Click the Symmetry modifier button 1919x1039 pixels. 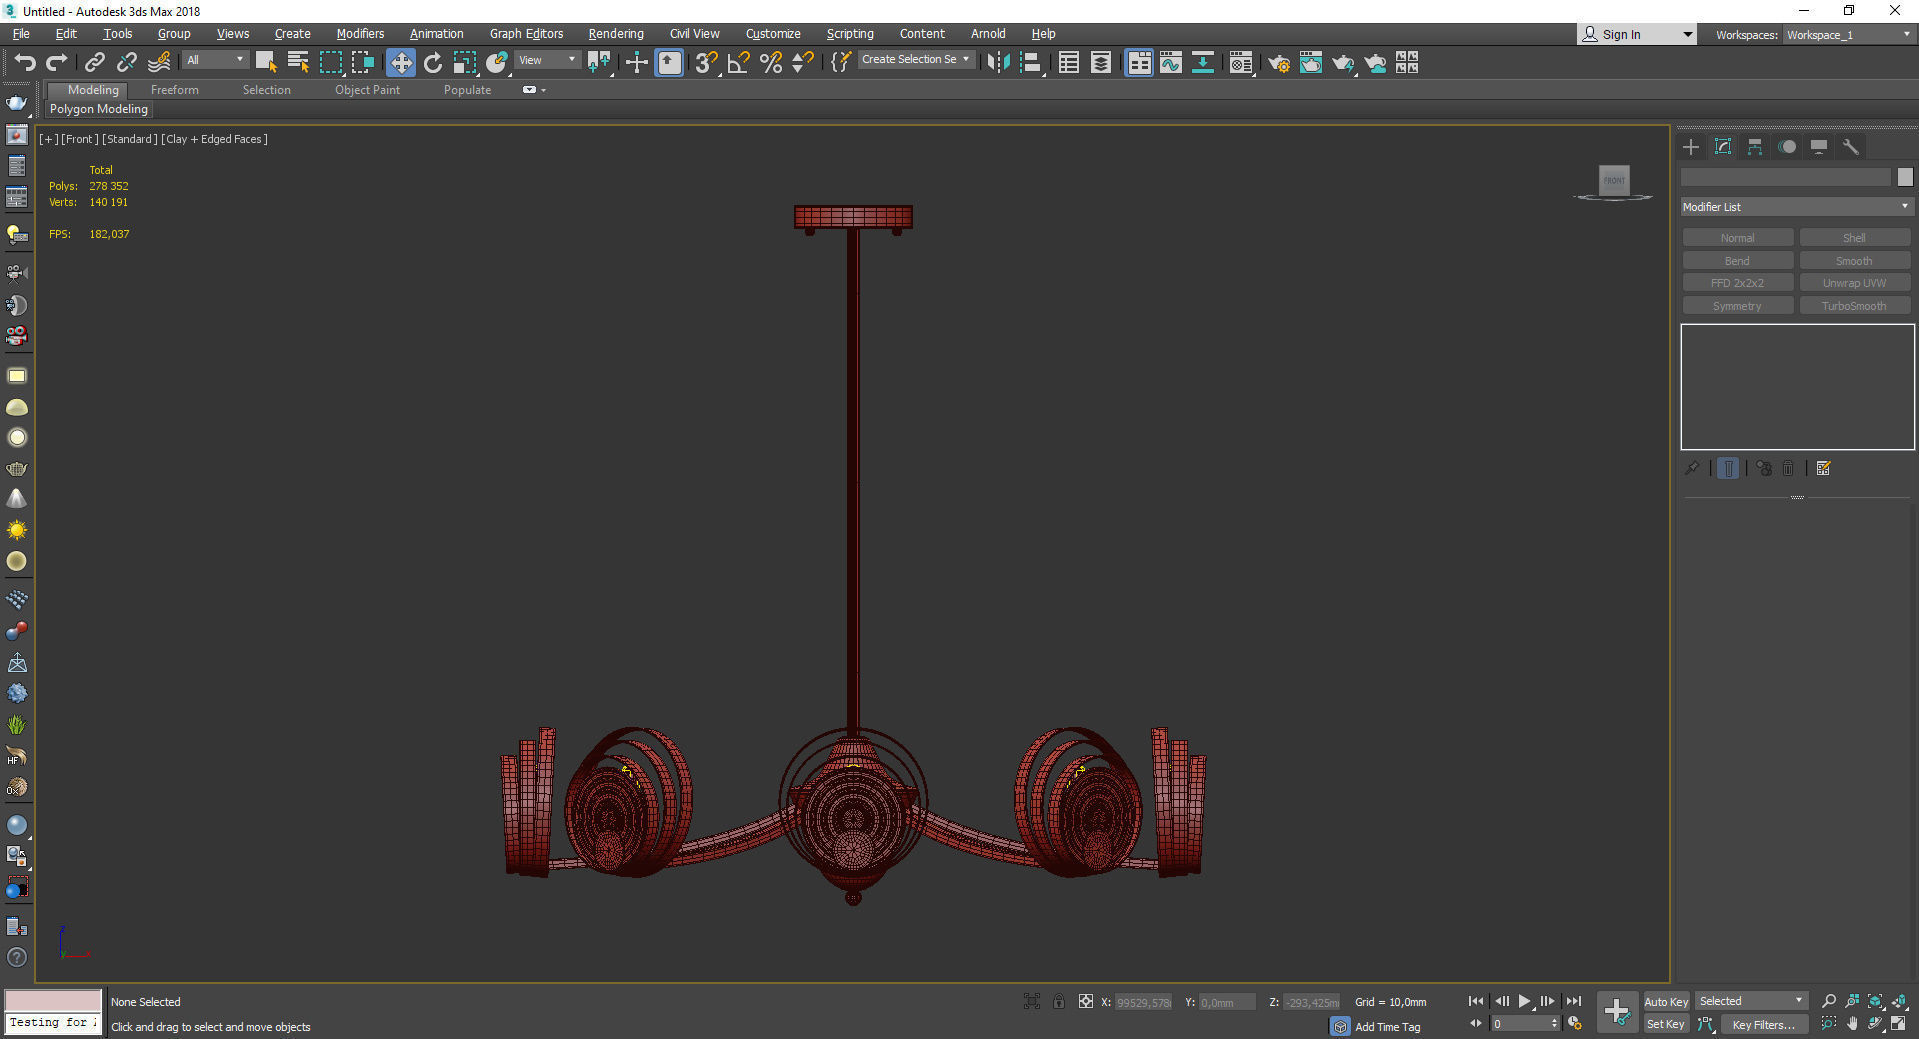pyautogui.click(x=1737, y=306)
